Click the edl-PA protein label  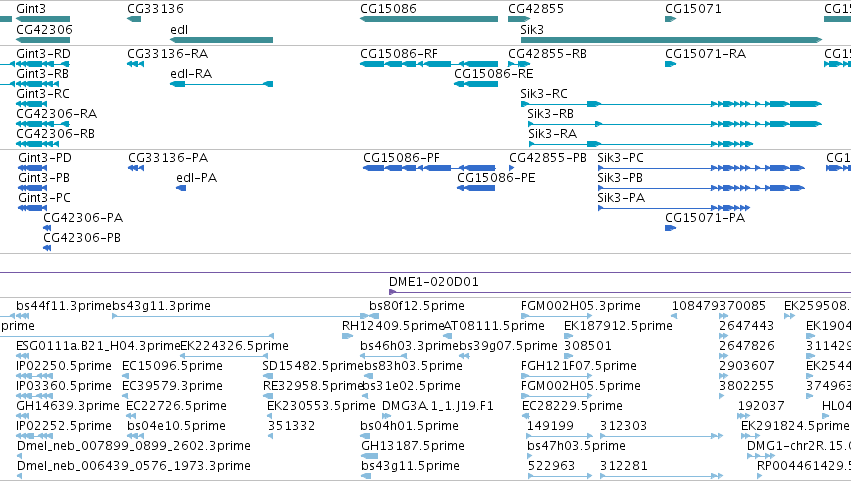196,178
